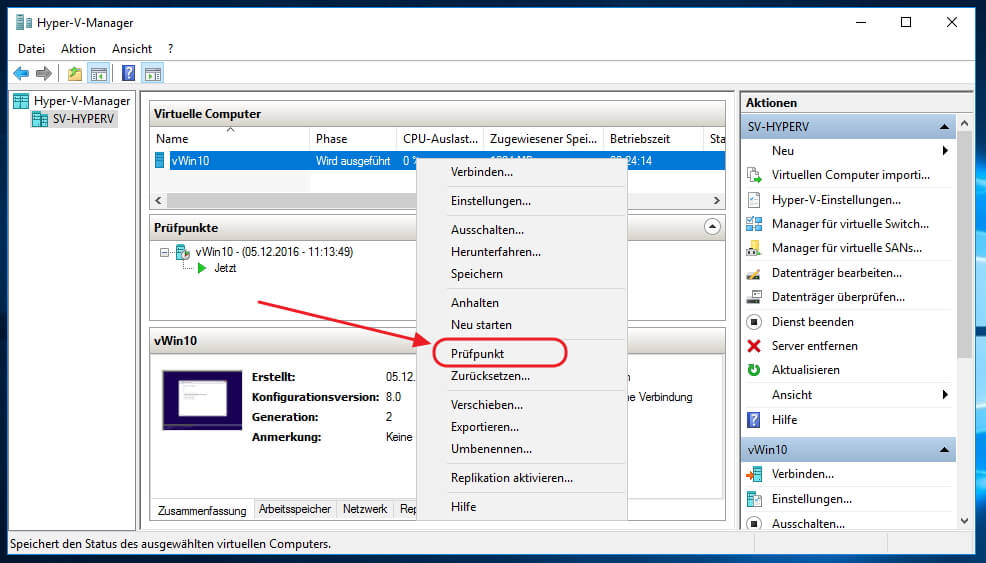Click the Back arrow toolbar icon
The height and width of the screenshot is (563, 986).
[x=21, y=74]
